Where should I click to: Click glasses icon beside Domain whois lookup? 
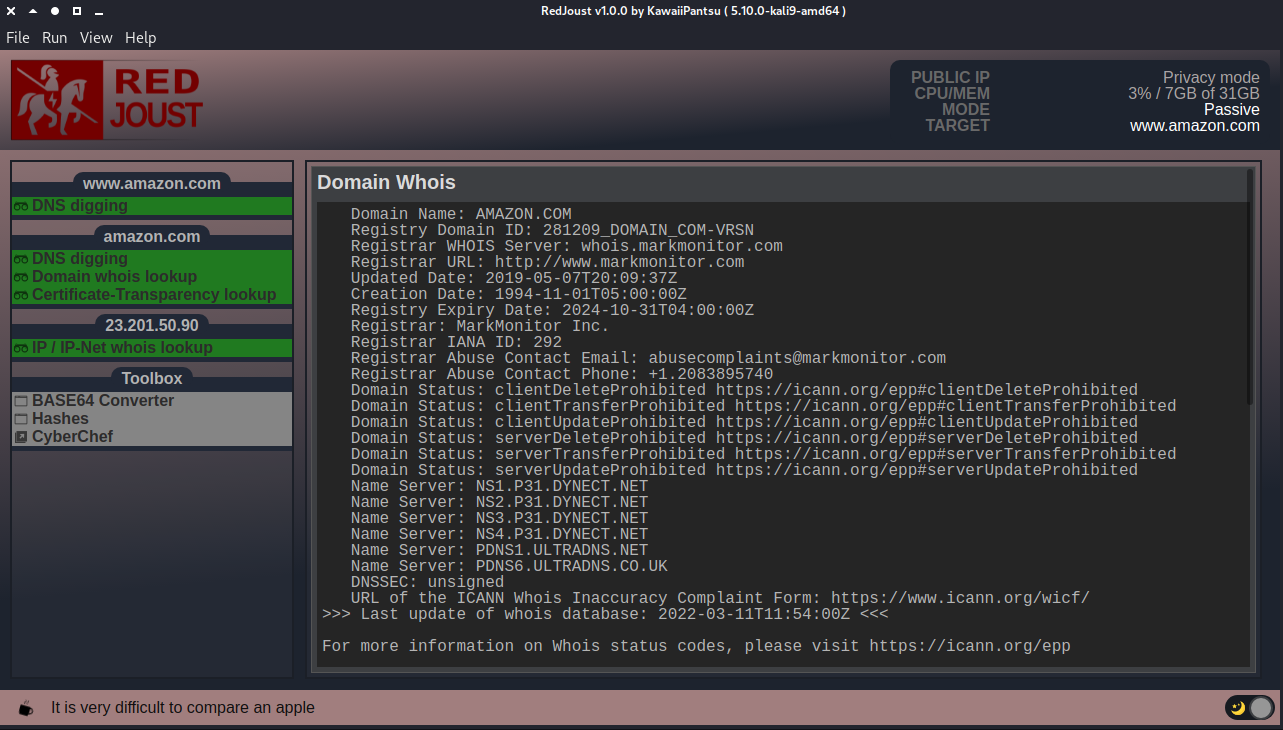tap(20, 277)
